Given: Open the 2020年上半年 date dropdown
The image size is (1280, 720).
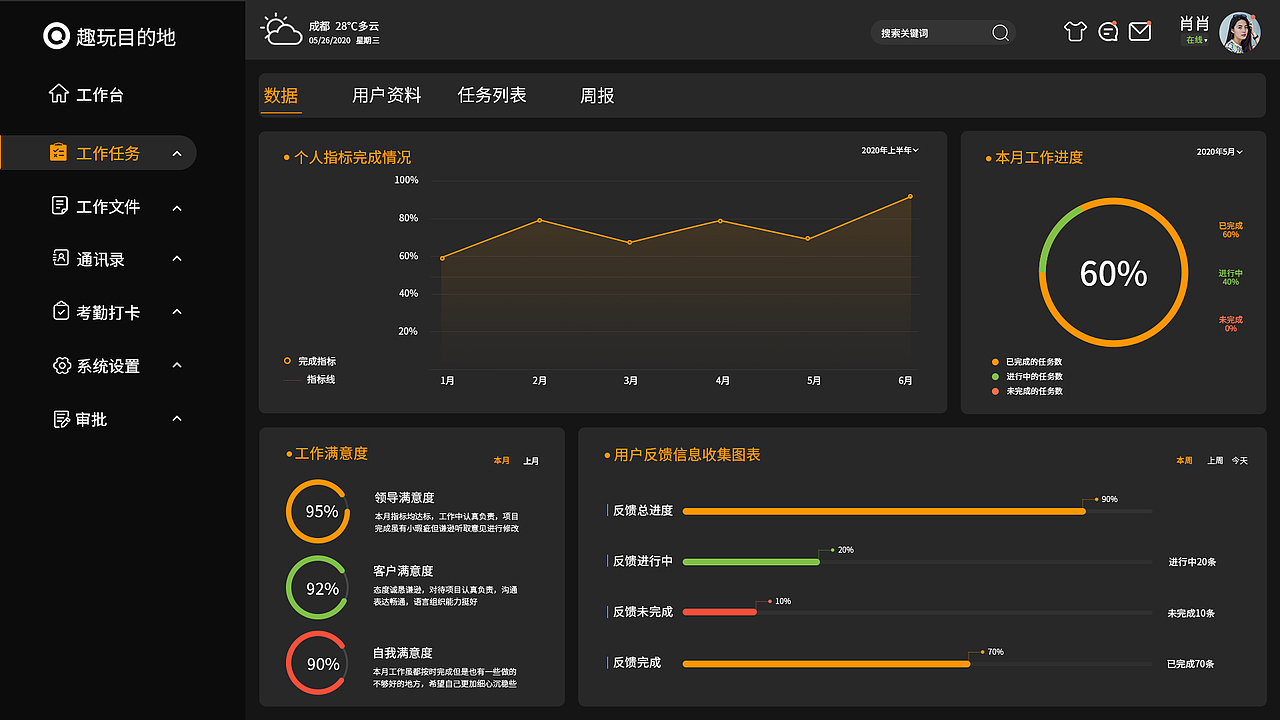Looking at the screenshot, I should click(x=888, y=148).
